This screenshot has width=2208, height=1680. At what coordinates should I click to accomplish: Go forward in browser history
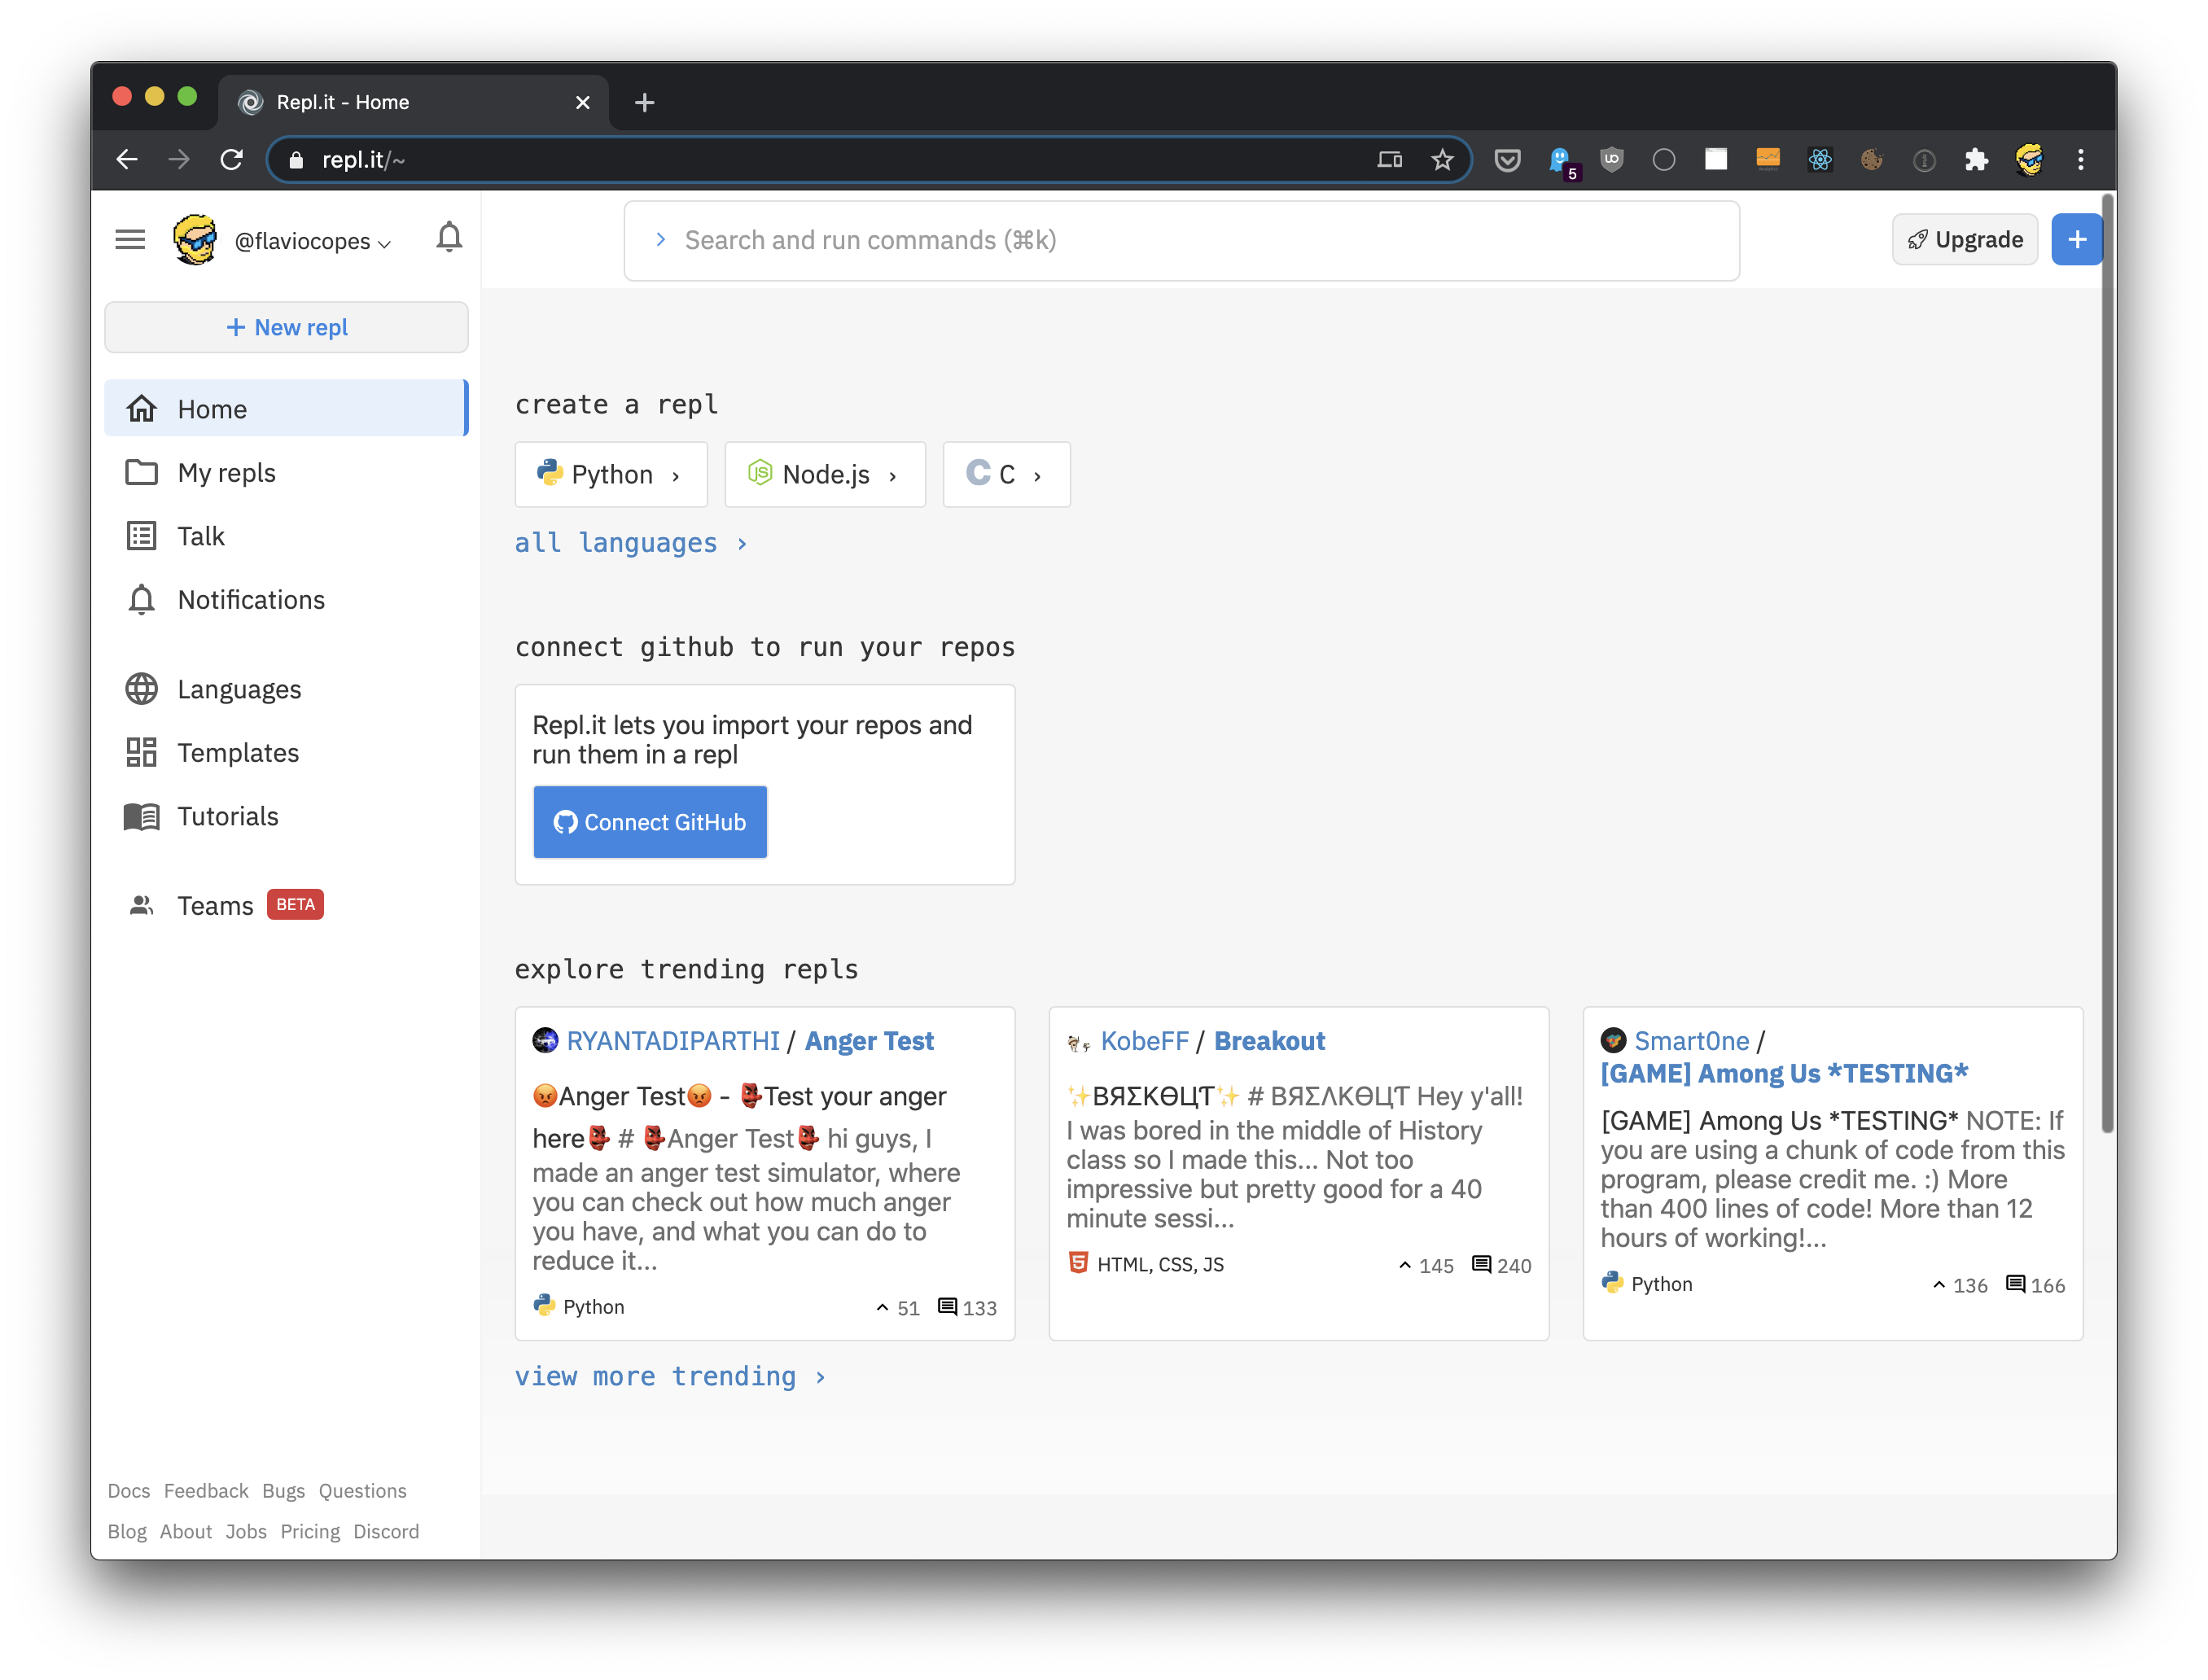point(179,160)
